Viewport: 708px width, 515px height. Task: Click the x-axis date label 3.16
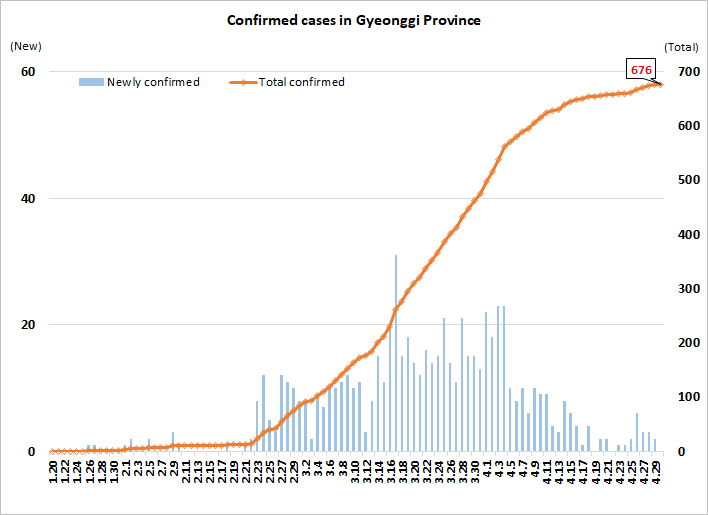coord(391,472)
